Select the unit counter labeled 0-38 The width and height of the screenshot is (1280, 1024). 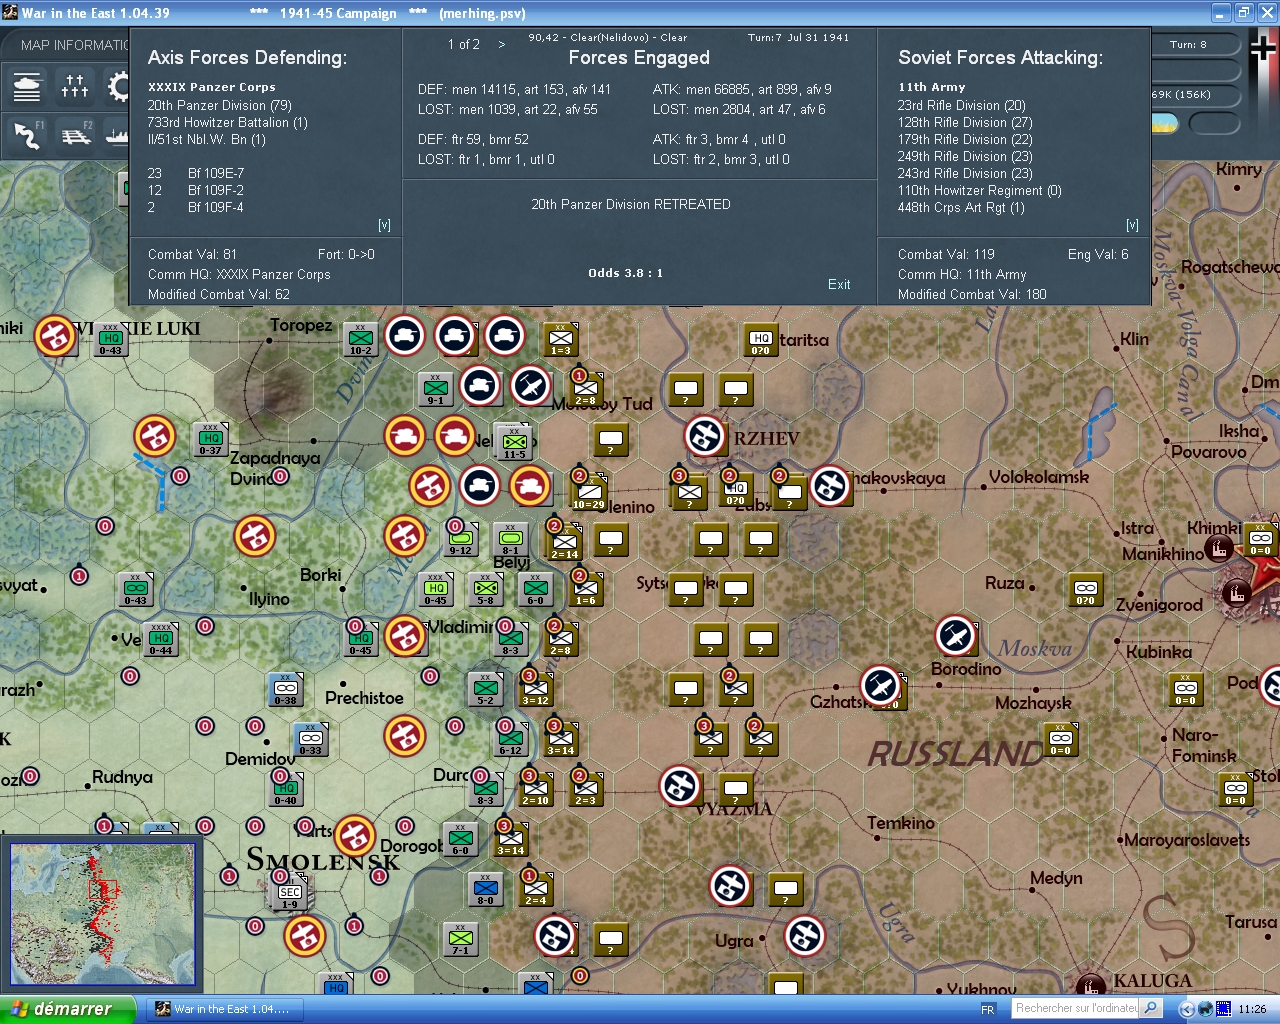[x=285, y=689]
